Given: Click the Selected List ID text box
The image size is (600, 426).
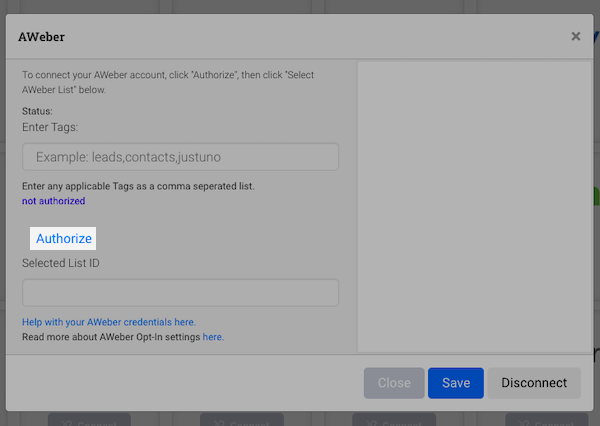Looking at the screenshot, I should coord(180,292).
